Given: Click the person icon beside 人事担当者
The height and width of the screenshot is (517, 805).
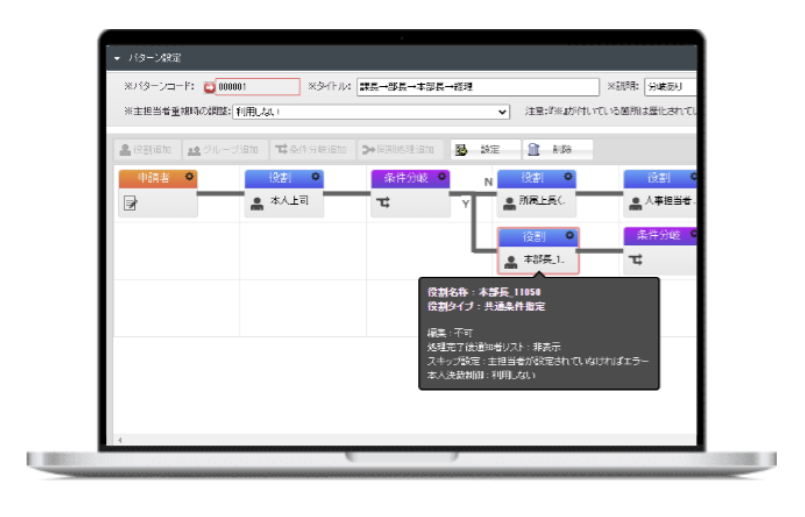Looking at the screenshot, I should (x=635, y=203).
